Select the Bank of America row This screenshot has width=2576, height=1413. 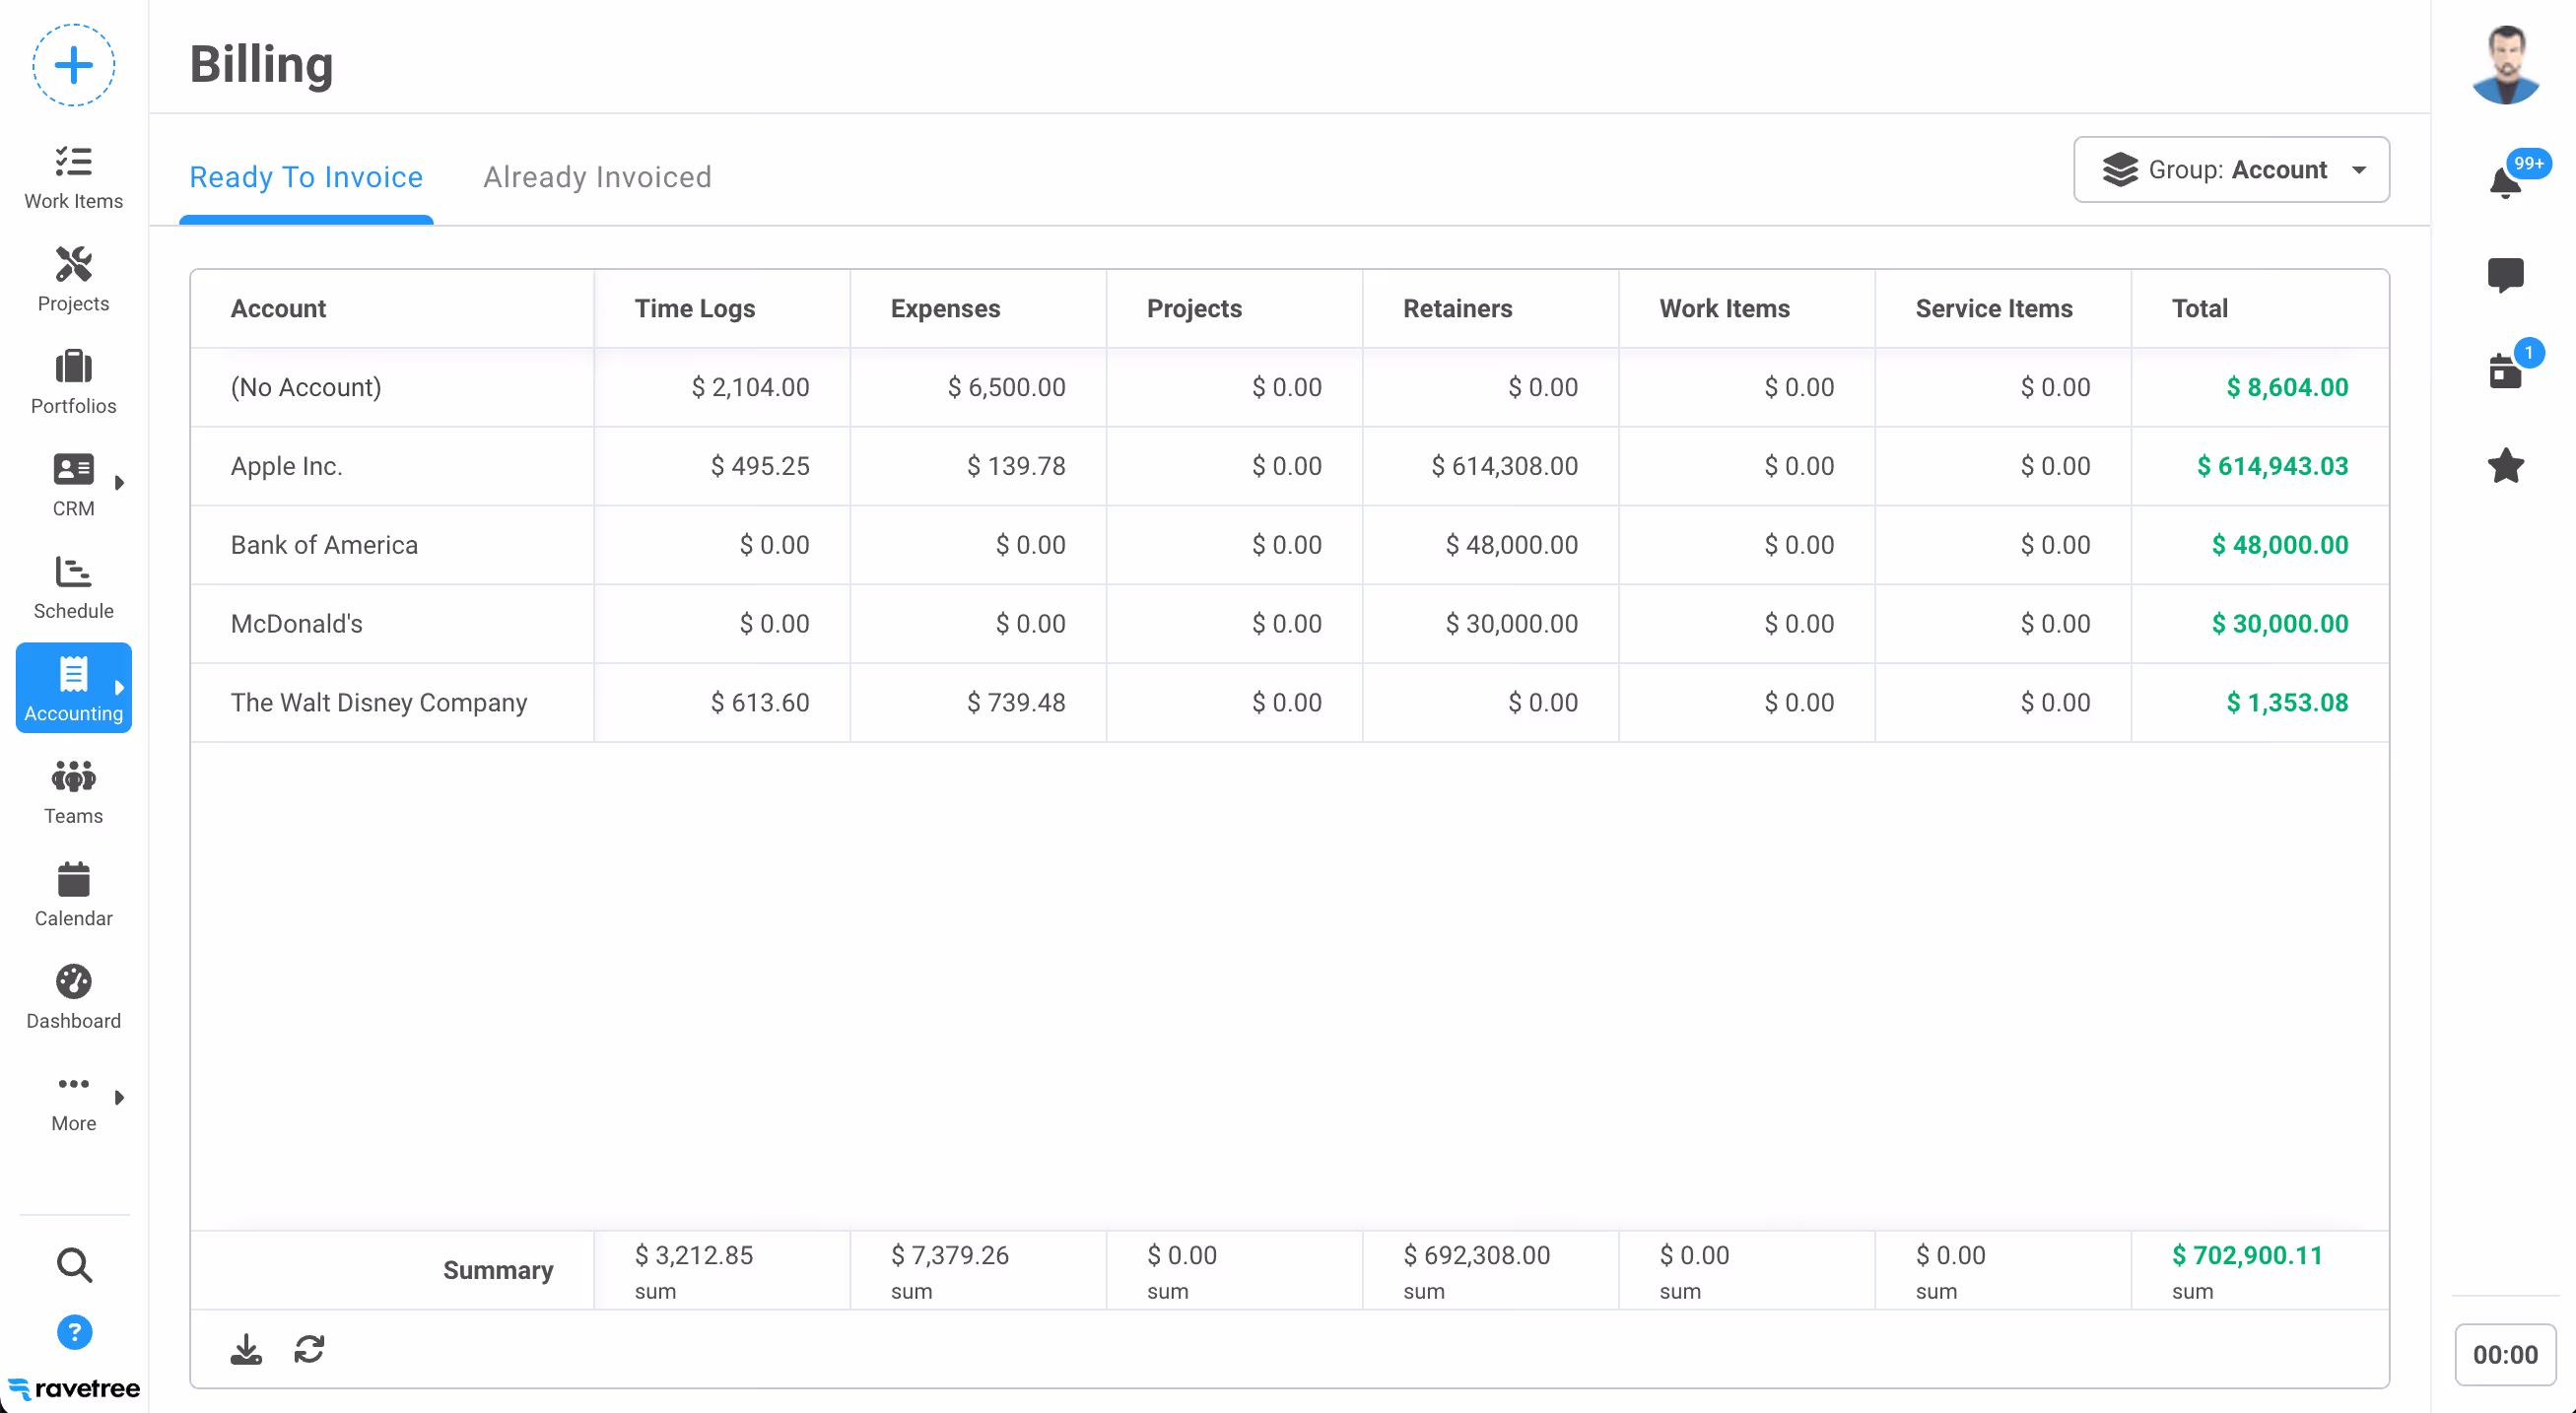pos(1289,545)
